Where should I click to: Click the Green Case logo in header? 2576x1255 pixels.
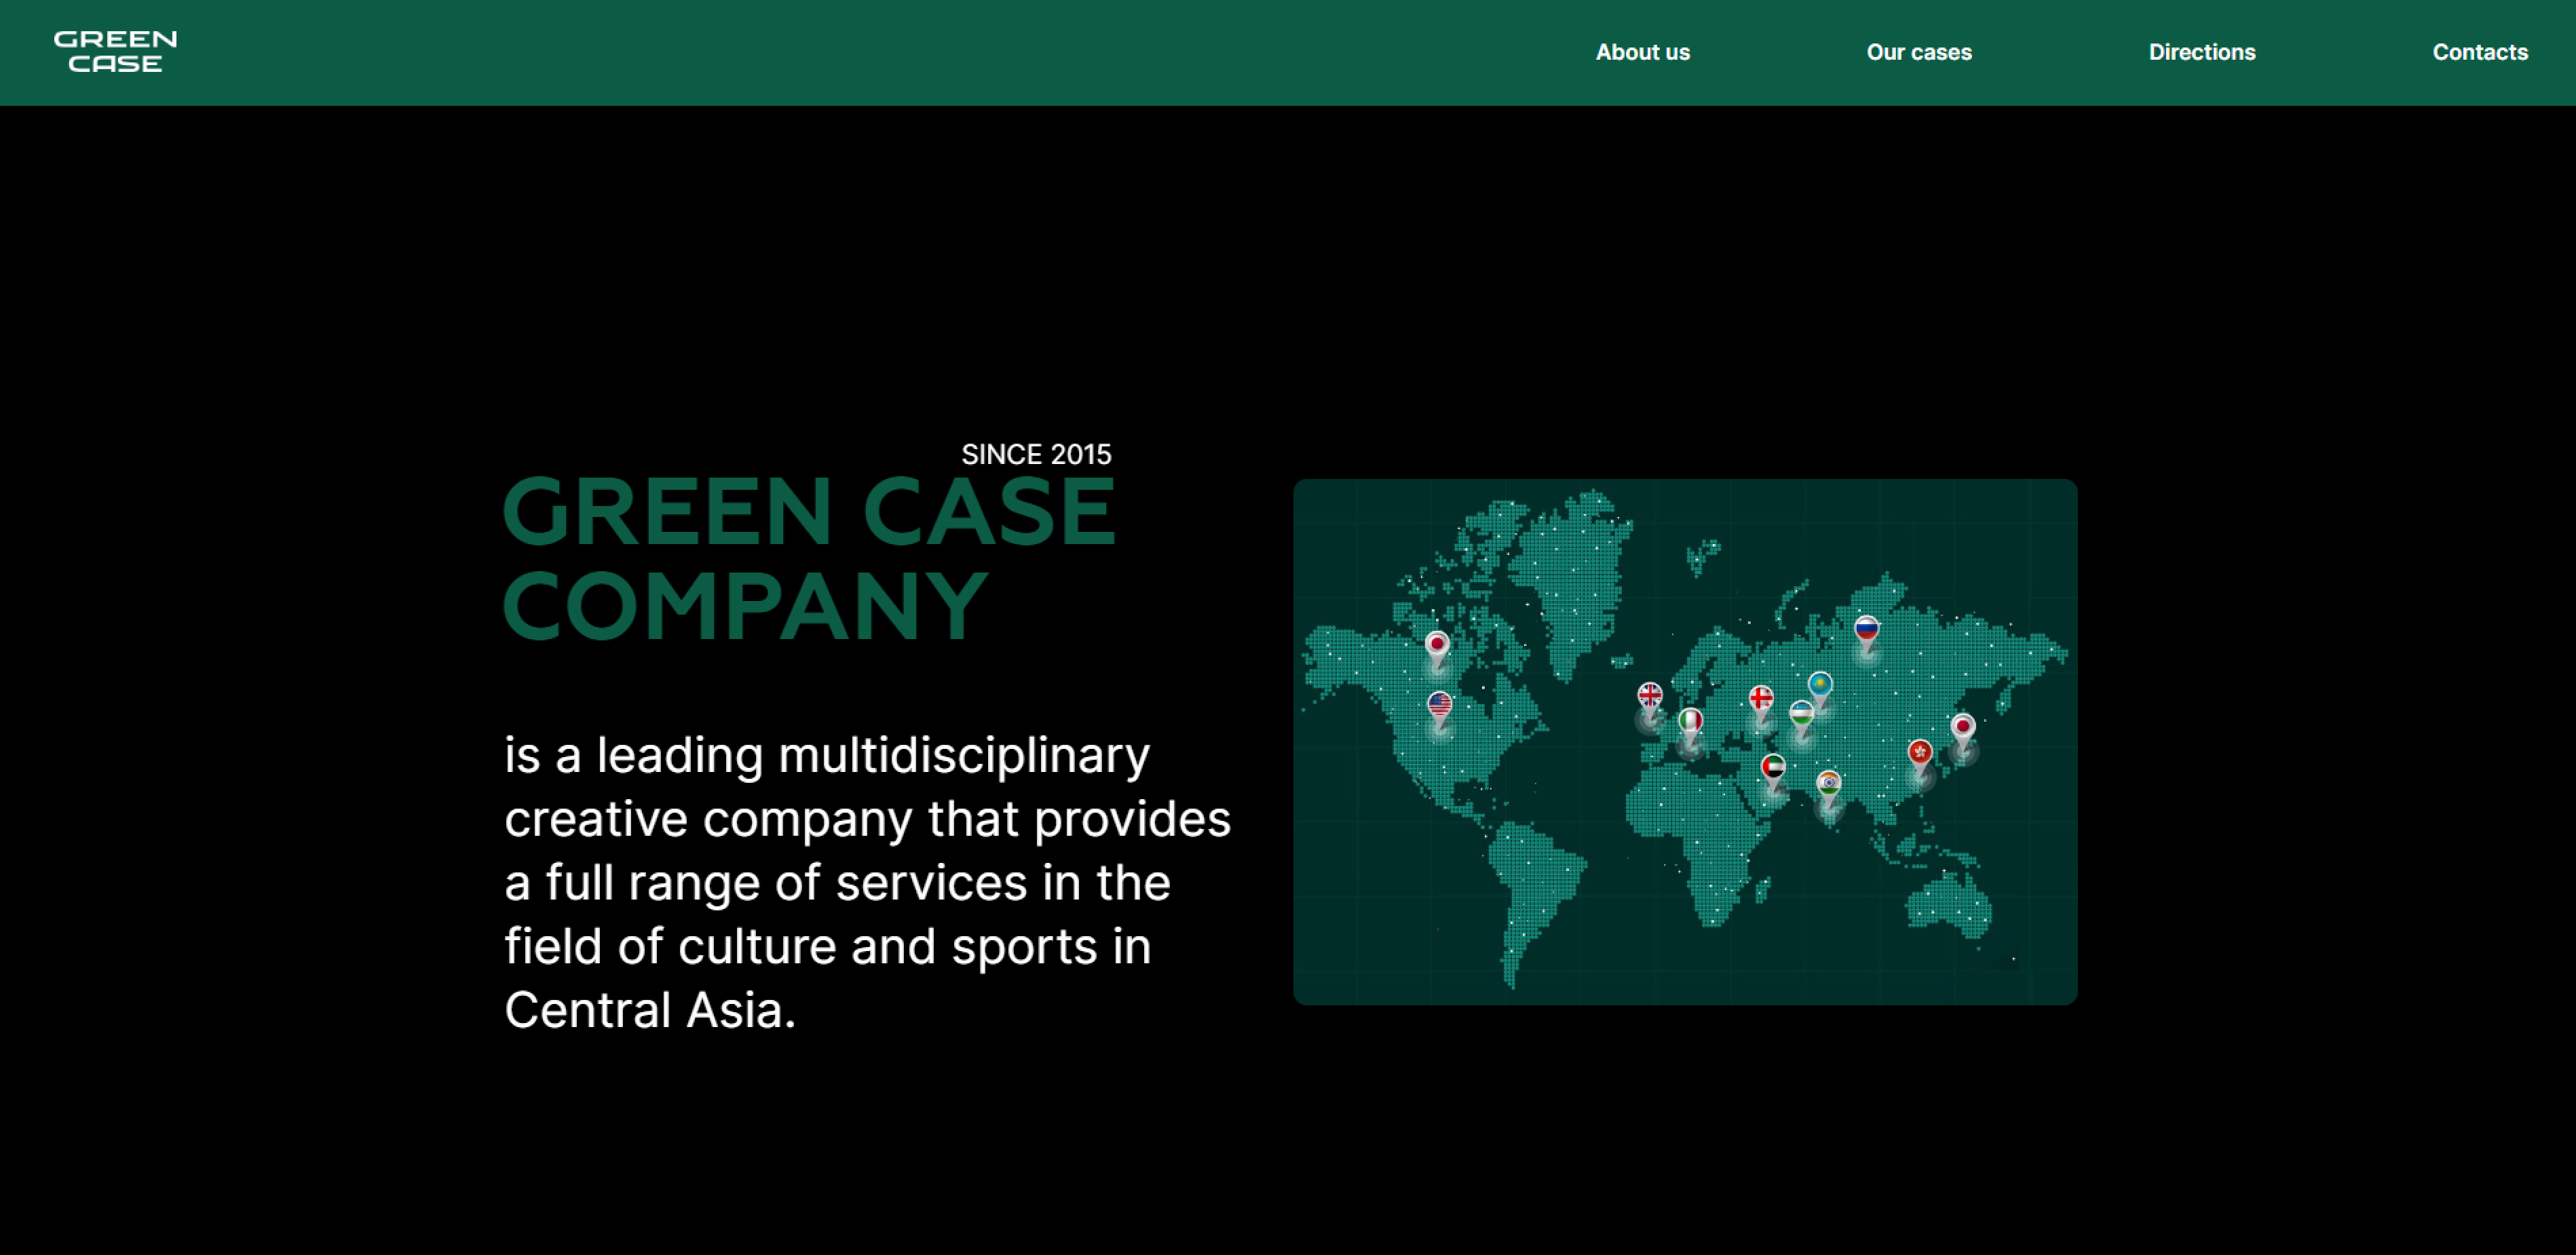pos(115,51)
